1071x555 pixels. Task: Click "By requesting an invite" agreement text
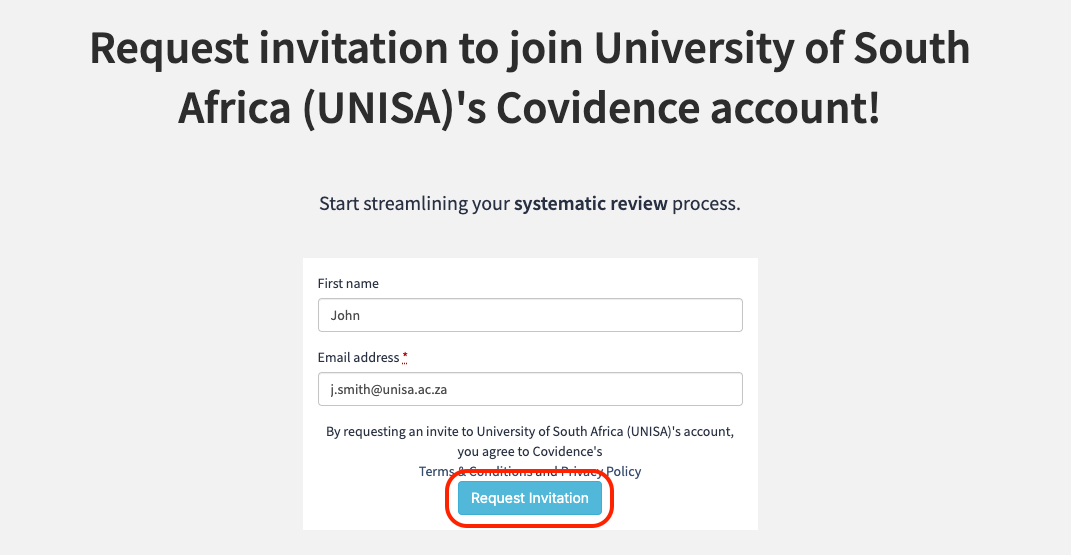(x=387, y=432)
